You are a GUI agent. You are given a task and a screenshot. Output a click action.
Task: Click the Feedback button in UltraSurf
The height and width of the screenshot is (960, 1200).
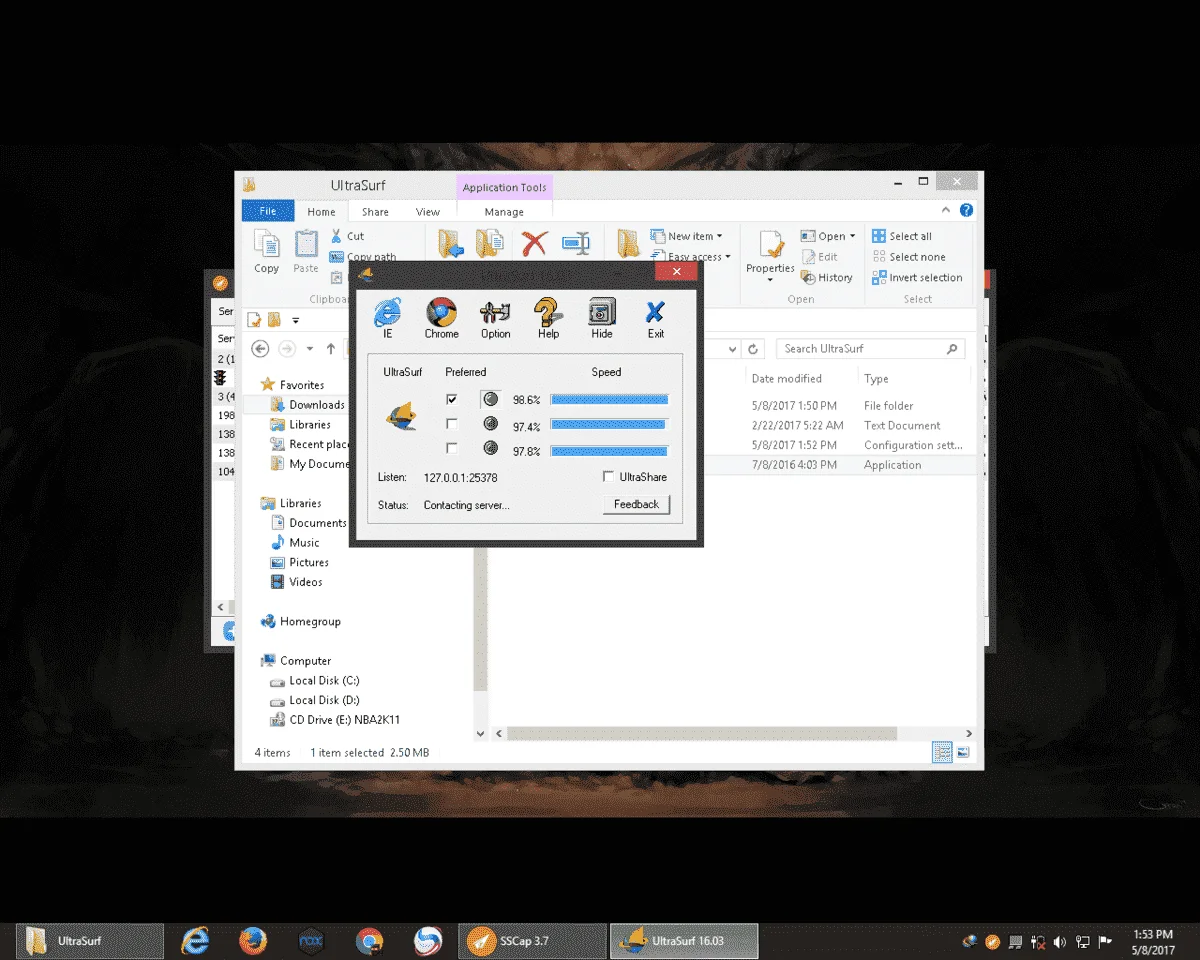pyautogui.click(x=636, y=505)
